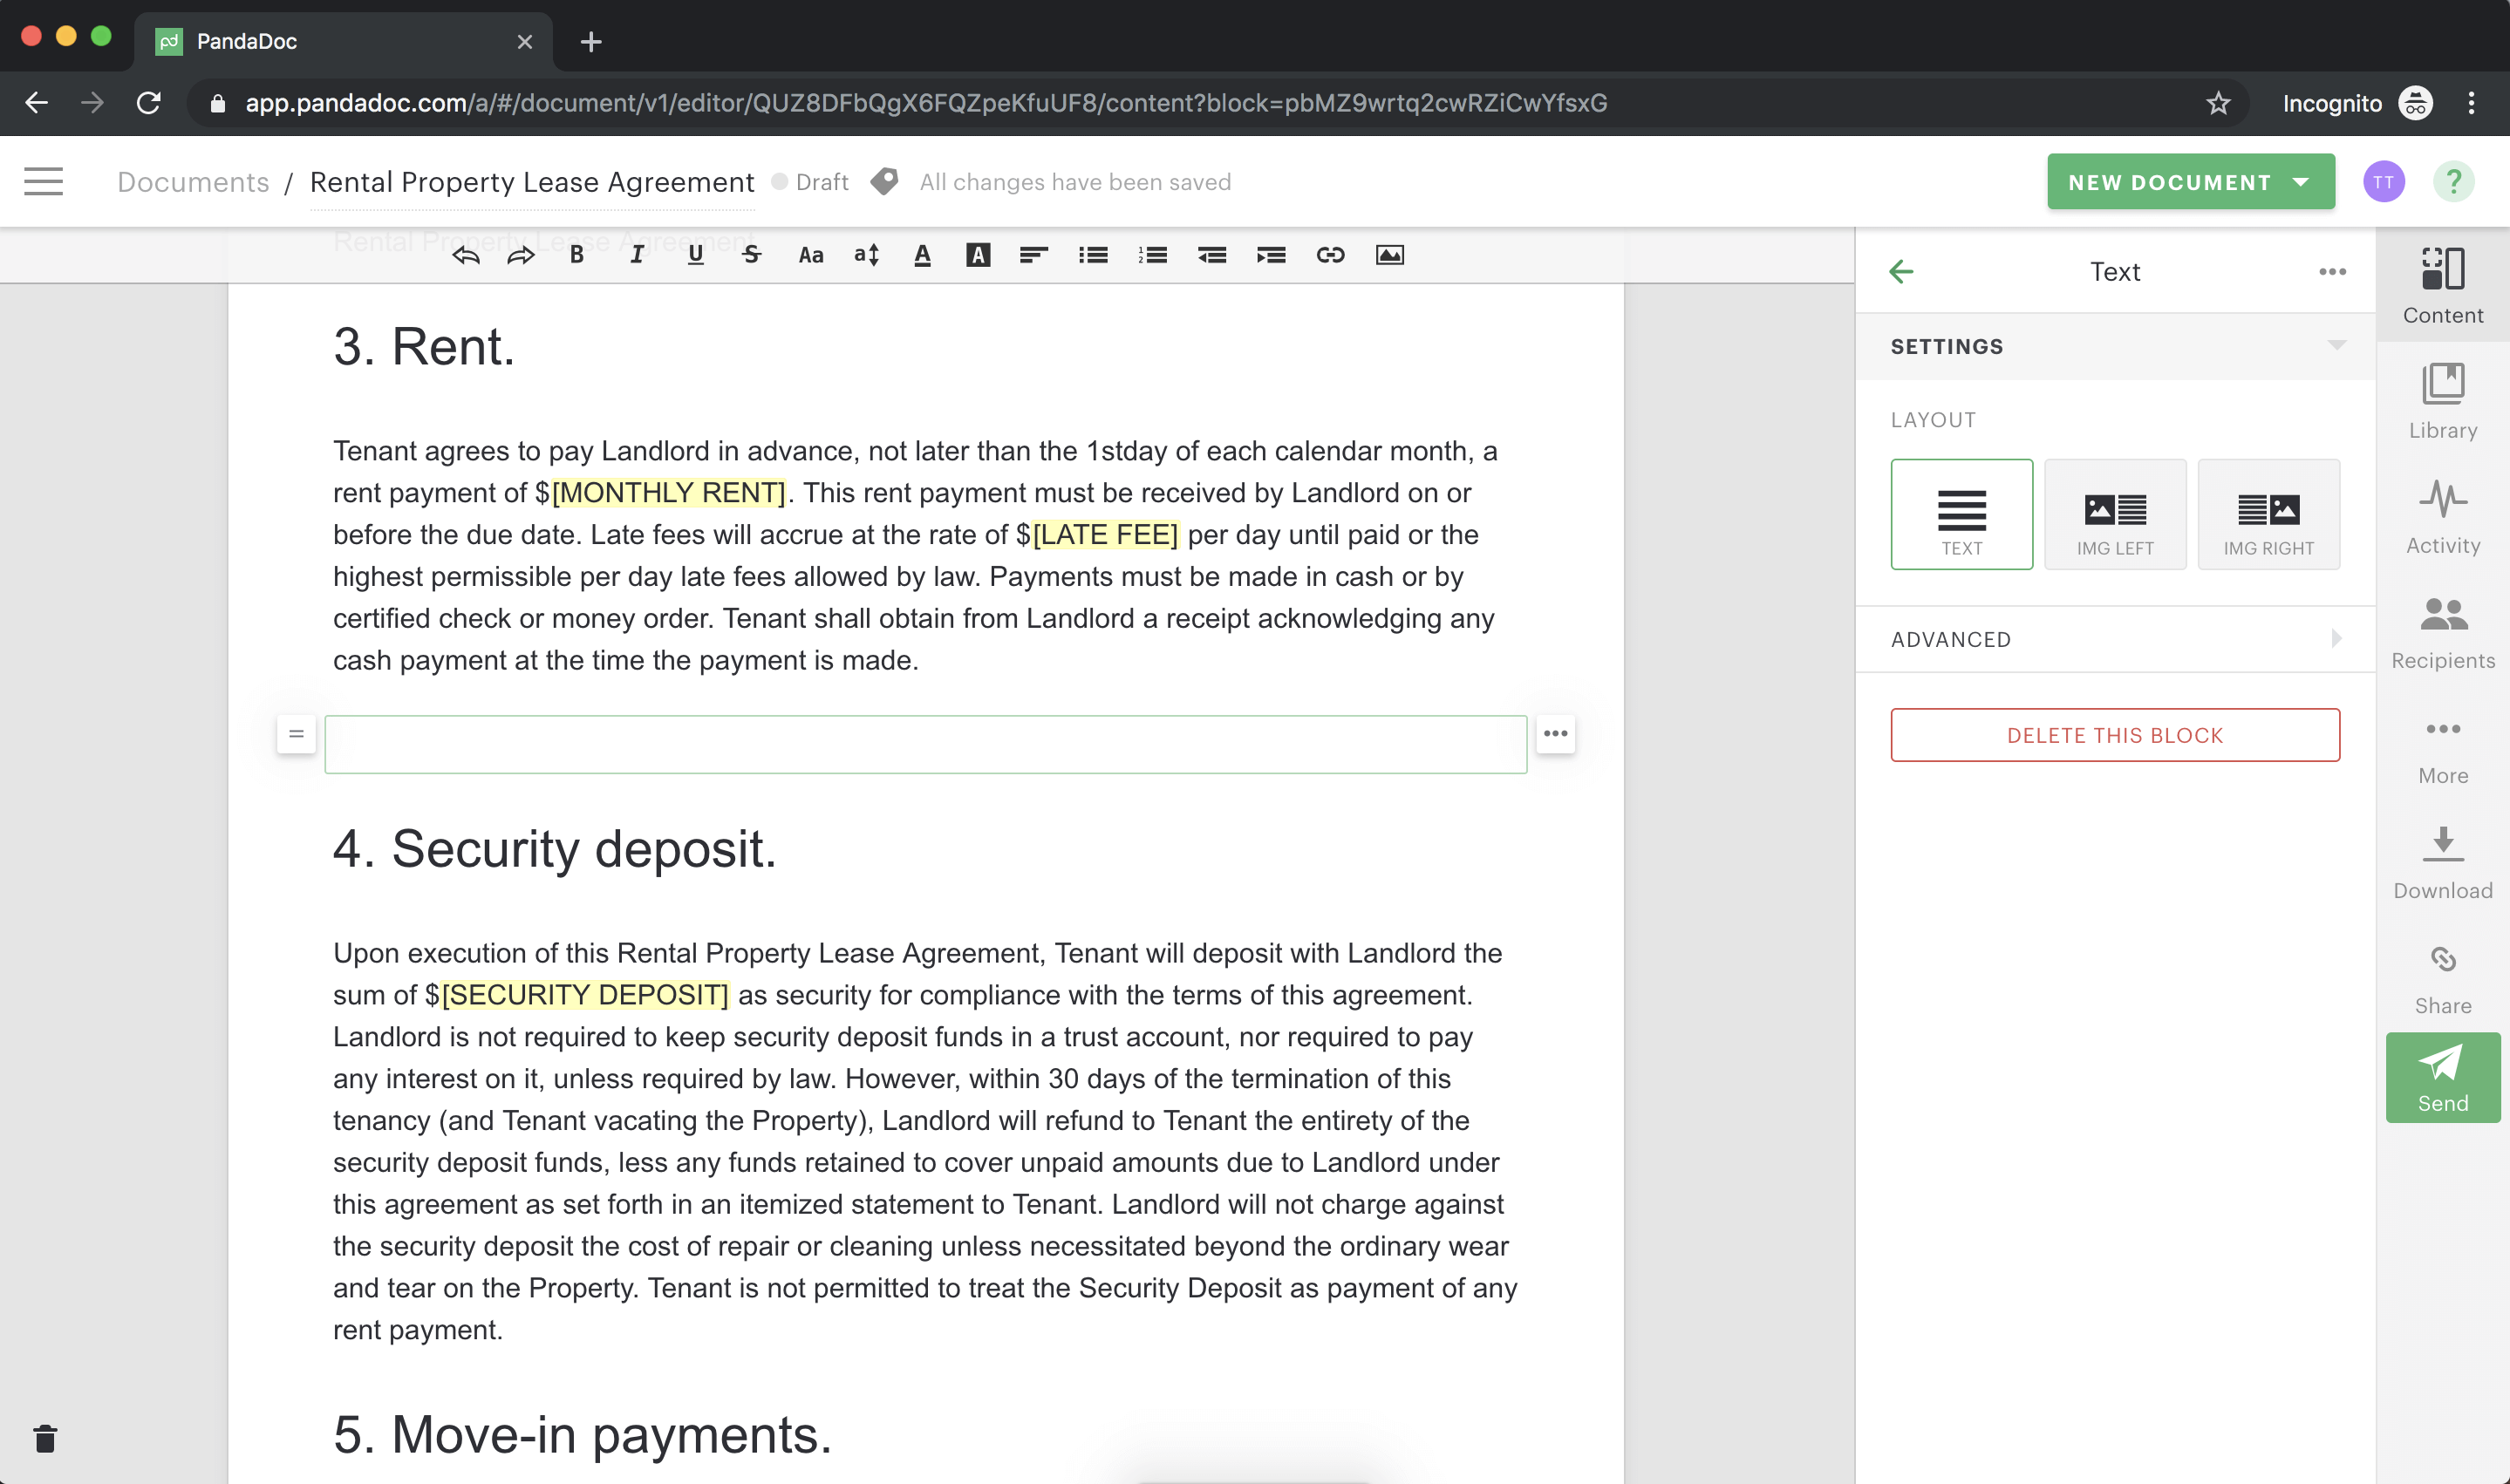Decrease paragraph indent
Viewport: 2510px width, 1484px height.
pyautogui.click(x=1212, y=255)
